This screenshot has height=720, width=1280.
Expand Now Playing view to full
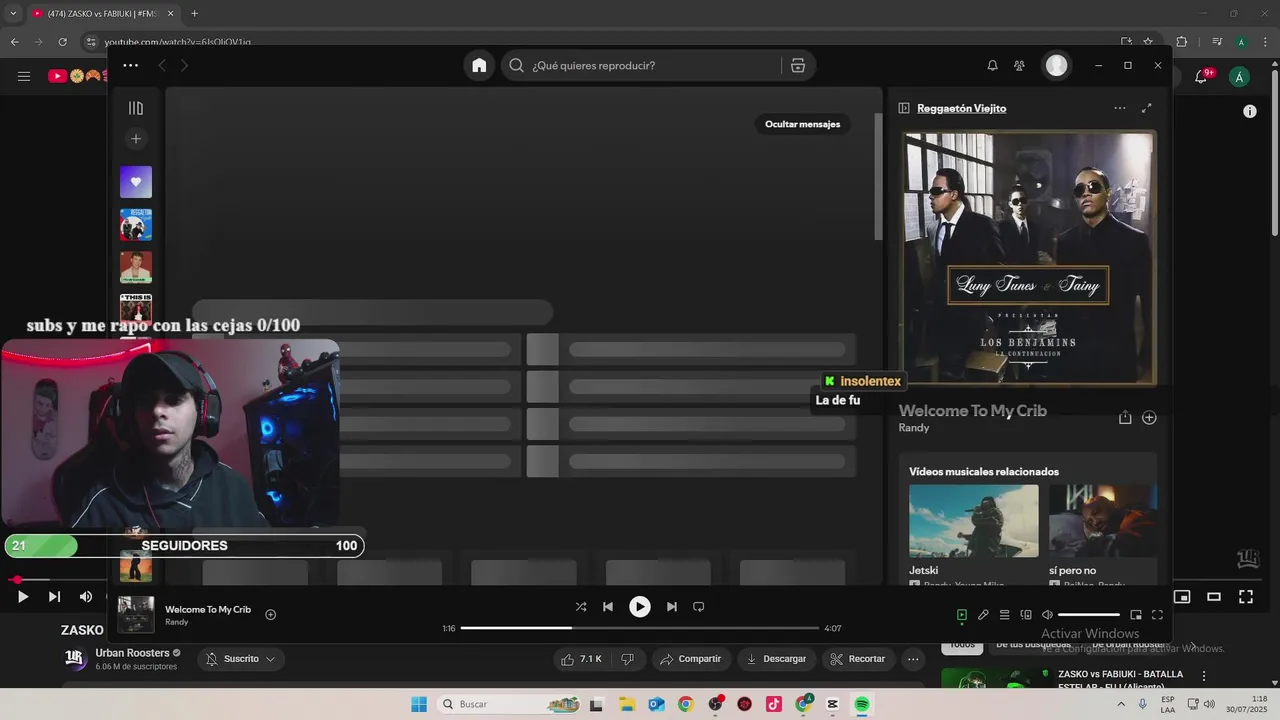click(x=1147, y=108)
